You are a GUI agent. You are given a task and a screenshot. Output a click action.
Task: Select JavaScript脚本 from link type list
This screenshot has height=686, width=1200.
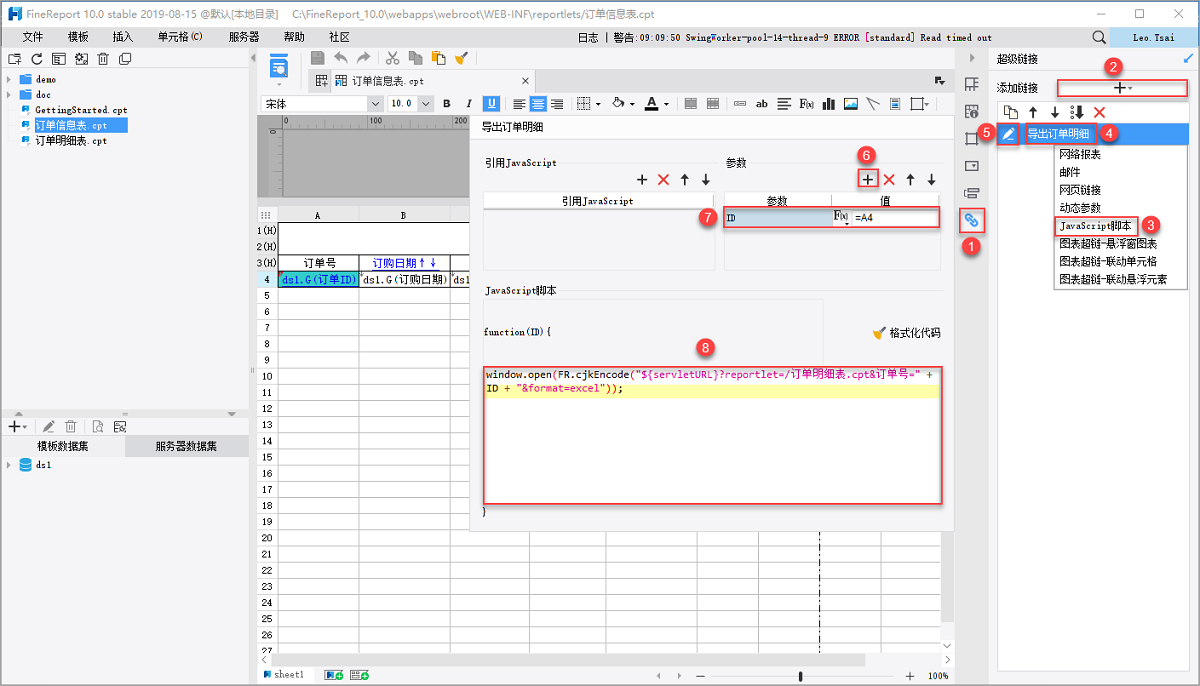[x=1096, y=226]
